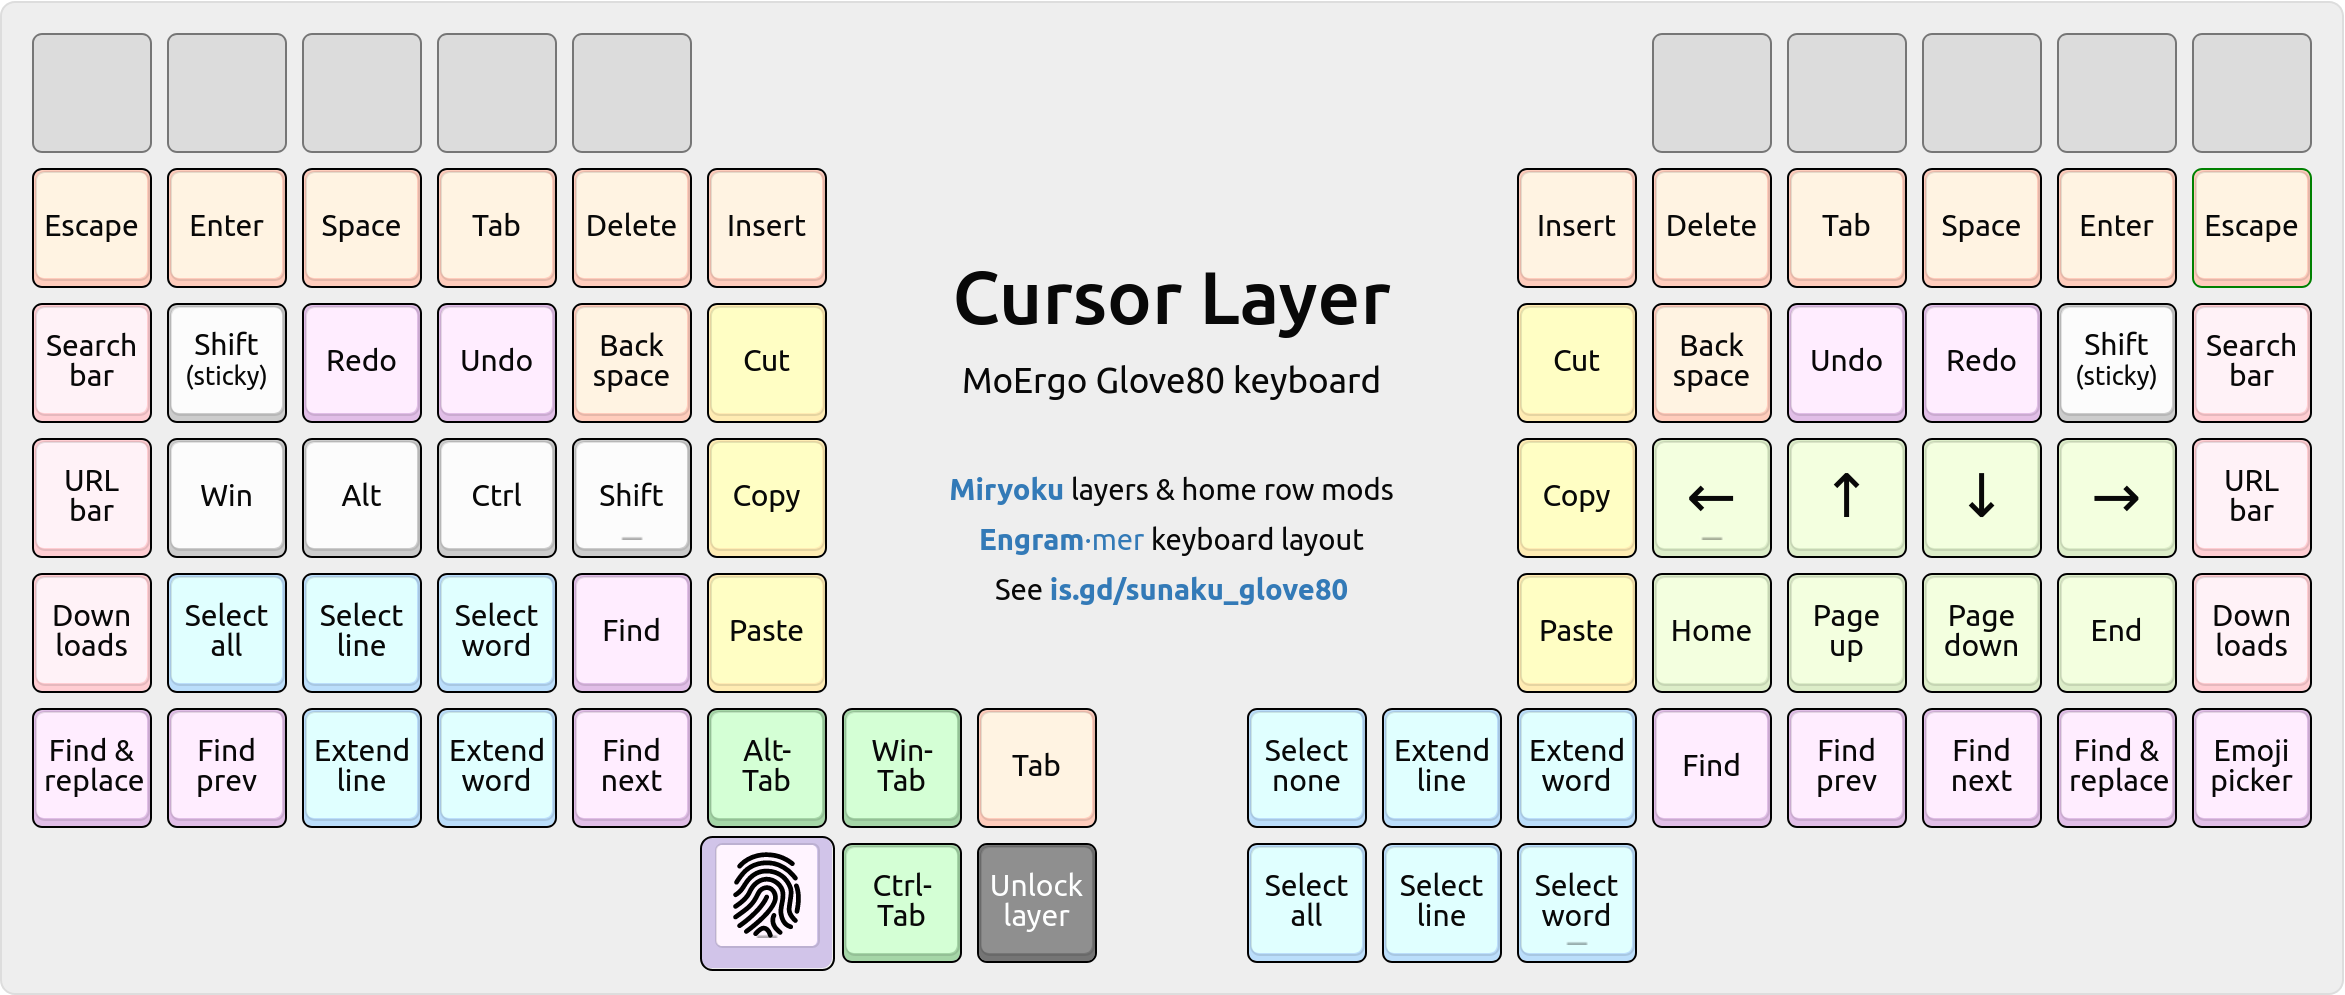This screenshot has height=995, width=2345.
Task: Click the Escape key on the left-hand half
Action: click(91, 228)
